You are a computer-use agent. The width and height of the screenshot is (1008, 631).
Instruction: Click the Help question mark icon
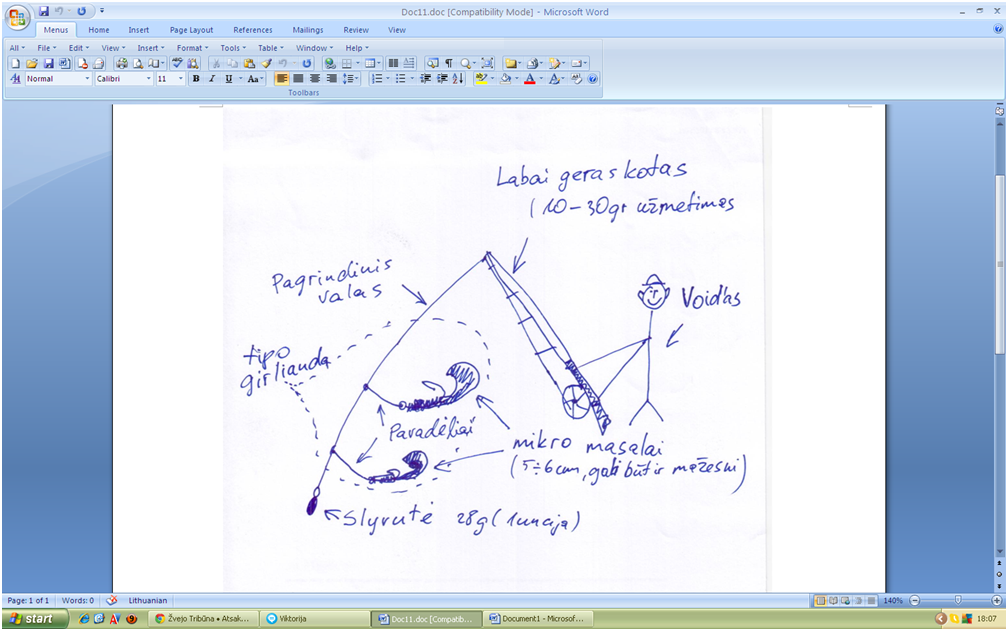click(593, 78)
